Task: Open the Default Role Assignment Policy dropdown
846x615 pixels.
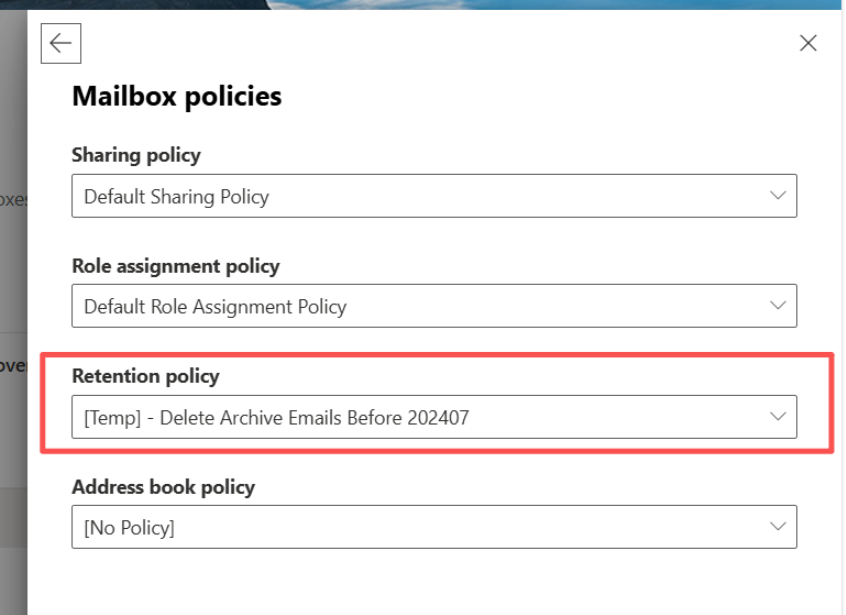Action: [434, 306]
